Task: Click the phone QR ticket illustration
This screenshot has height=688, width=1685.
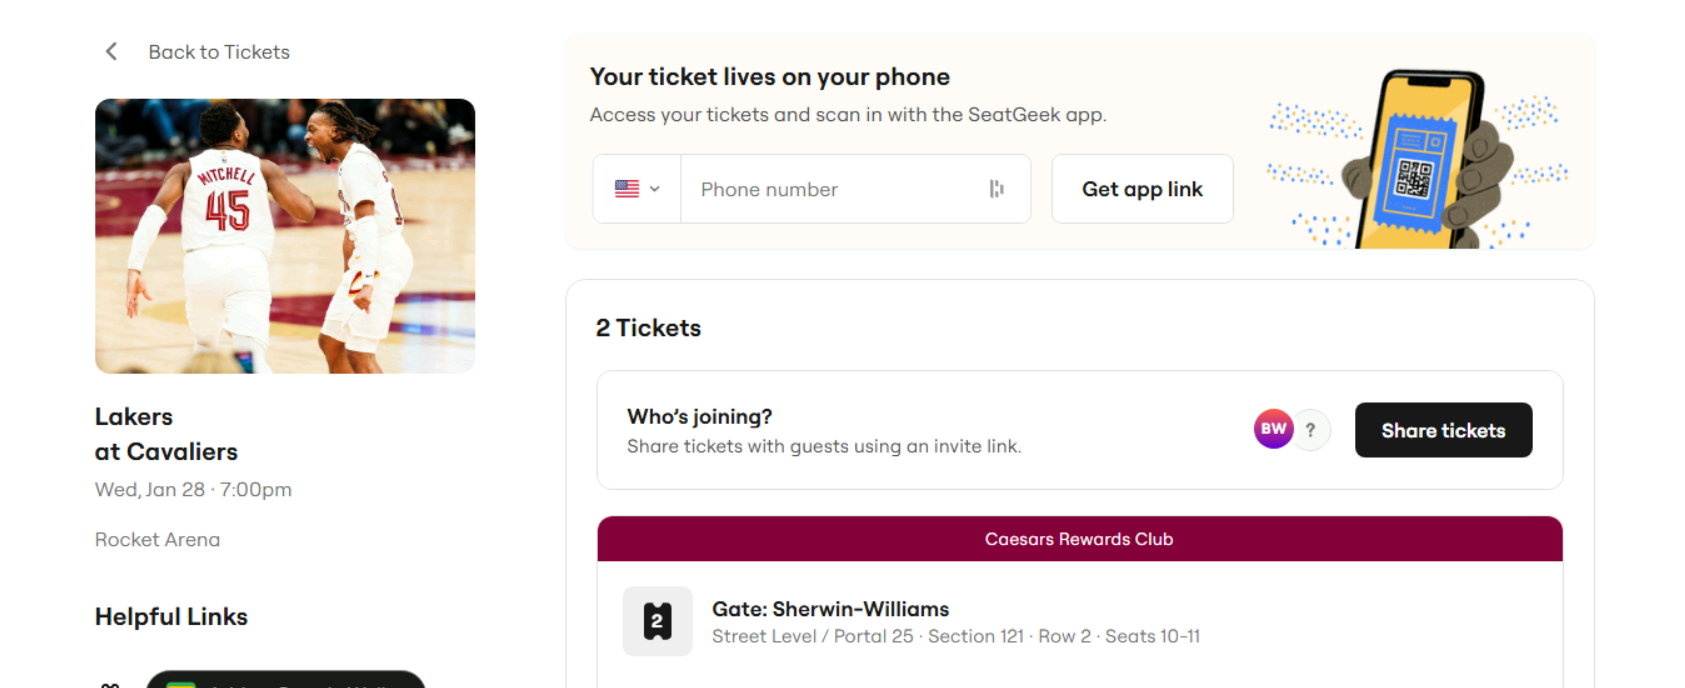Action: (1418, 160)
